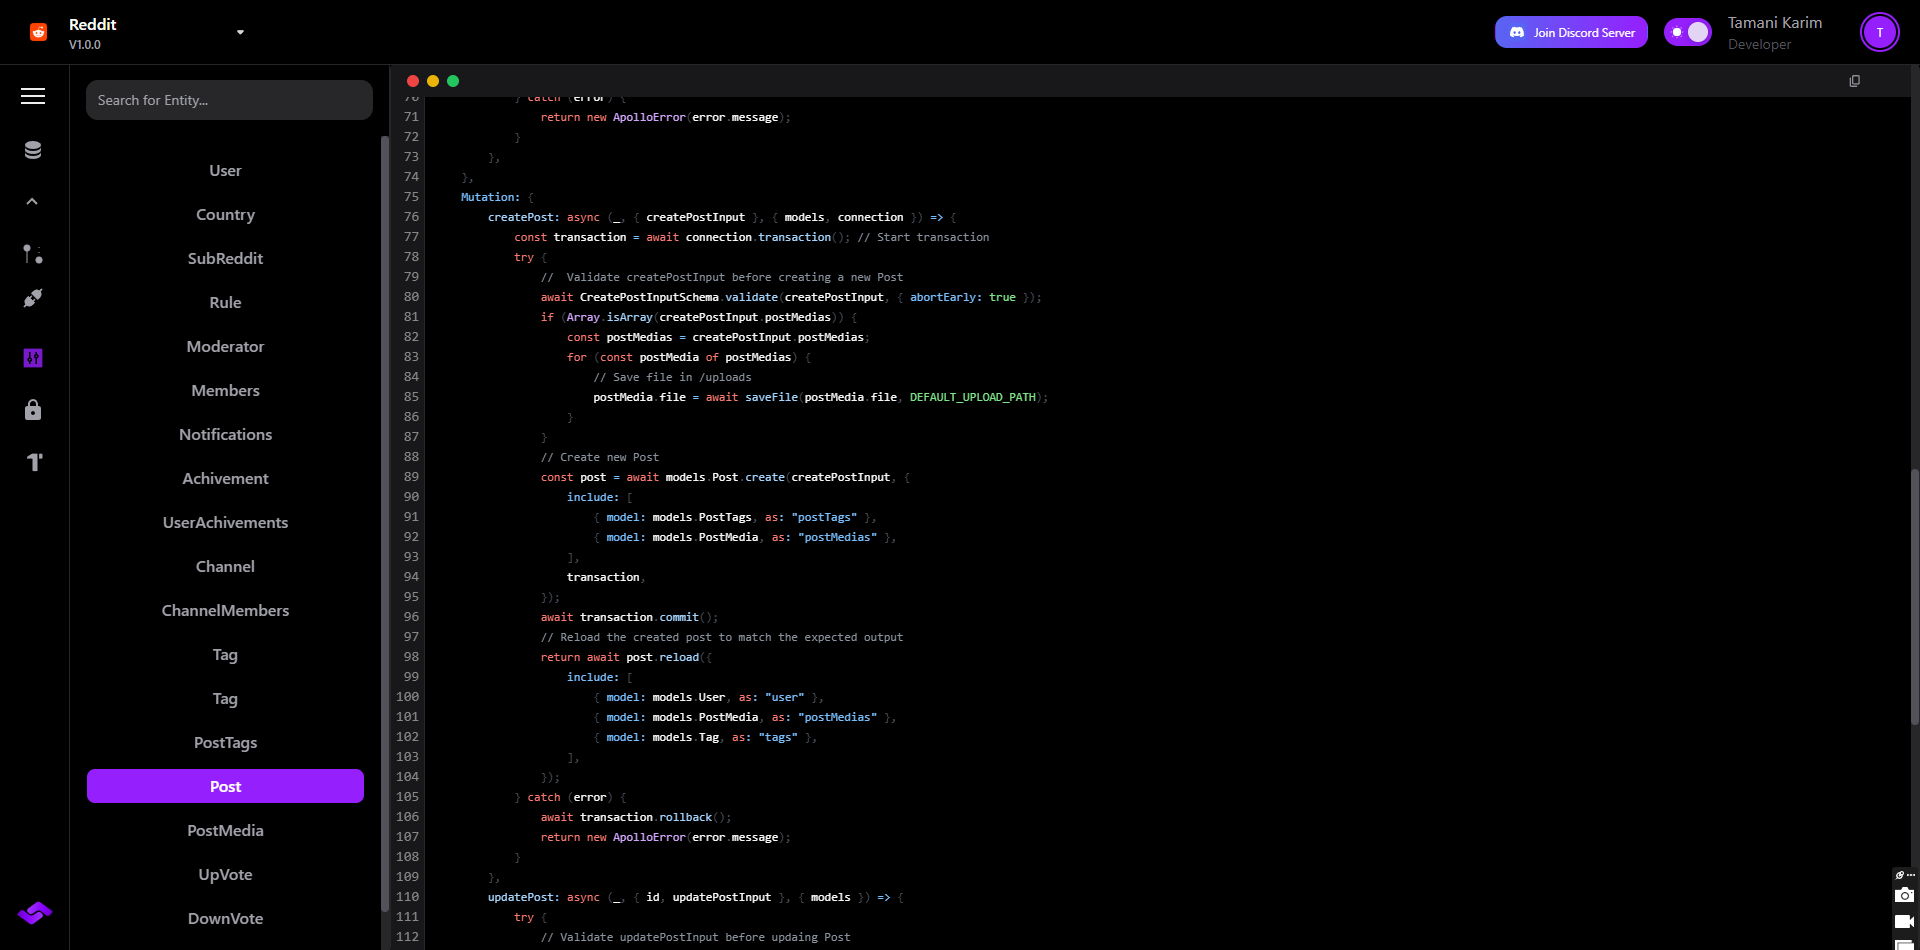Select the SubReddit entity

(x=225, y=258)
